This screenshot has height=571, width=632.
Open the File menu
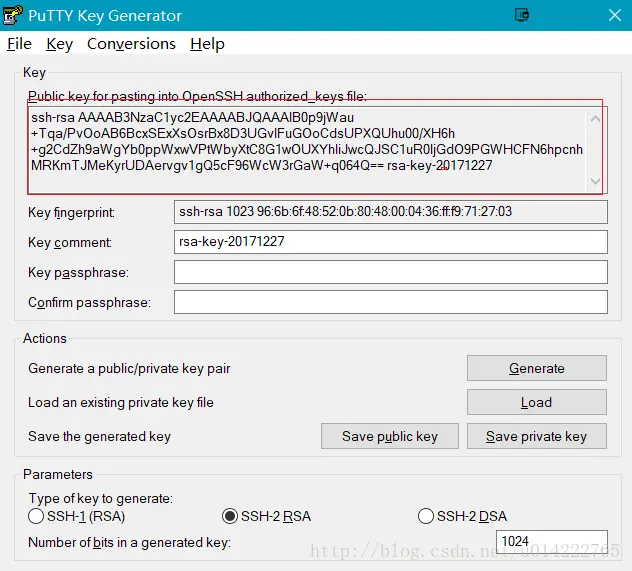tap(19, 44)
